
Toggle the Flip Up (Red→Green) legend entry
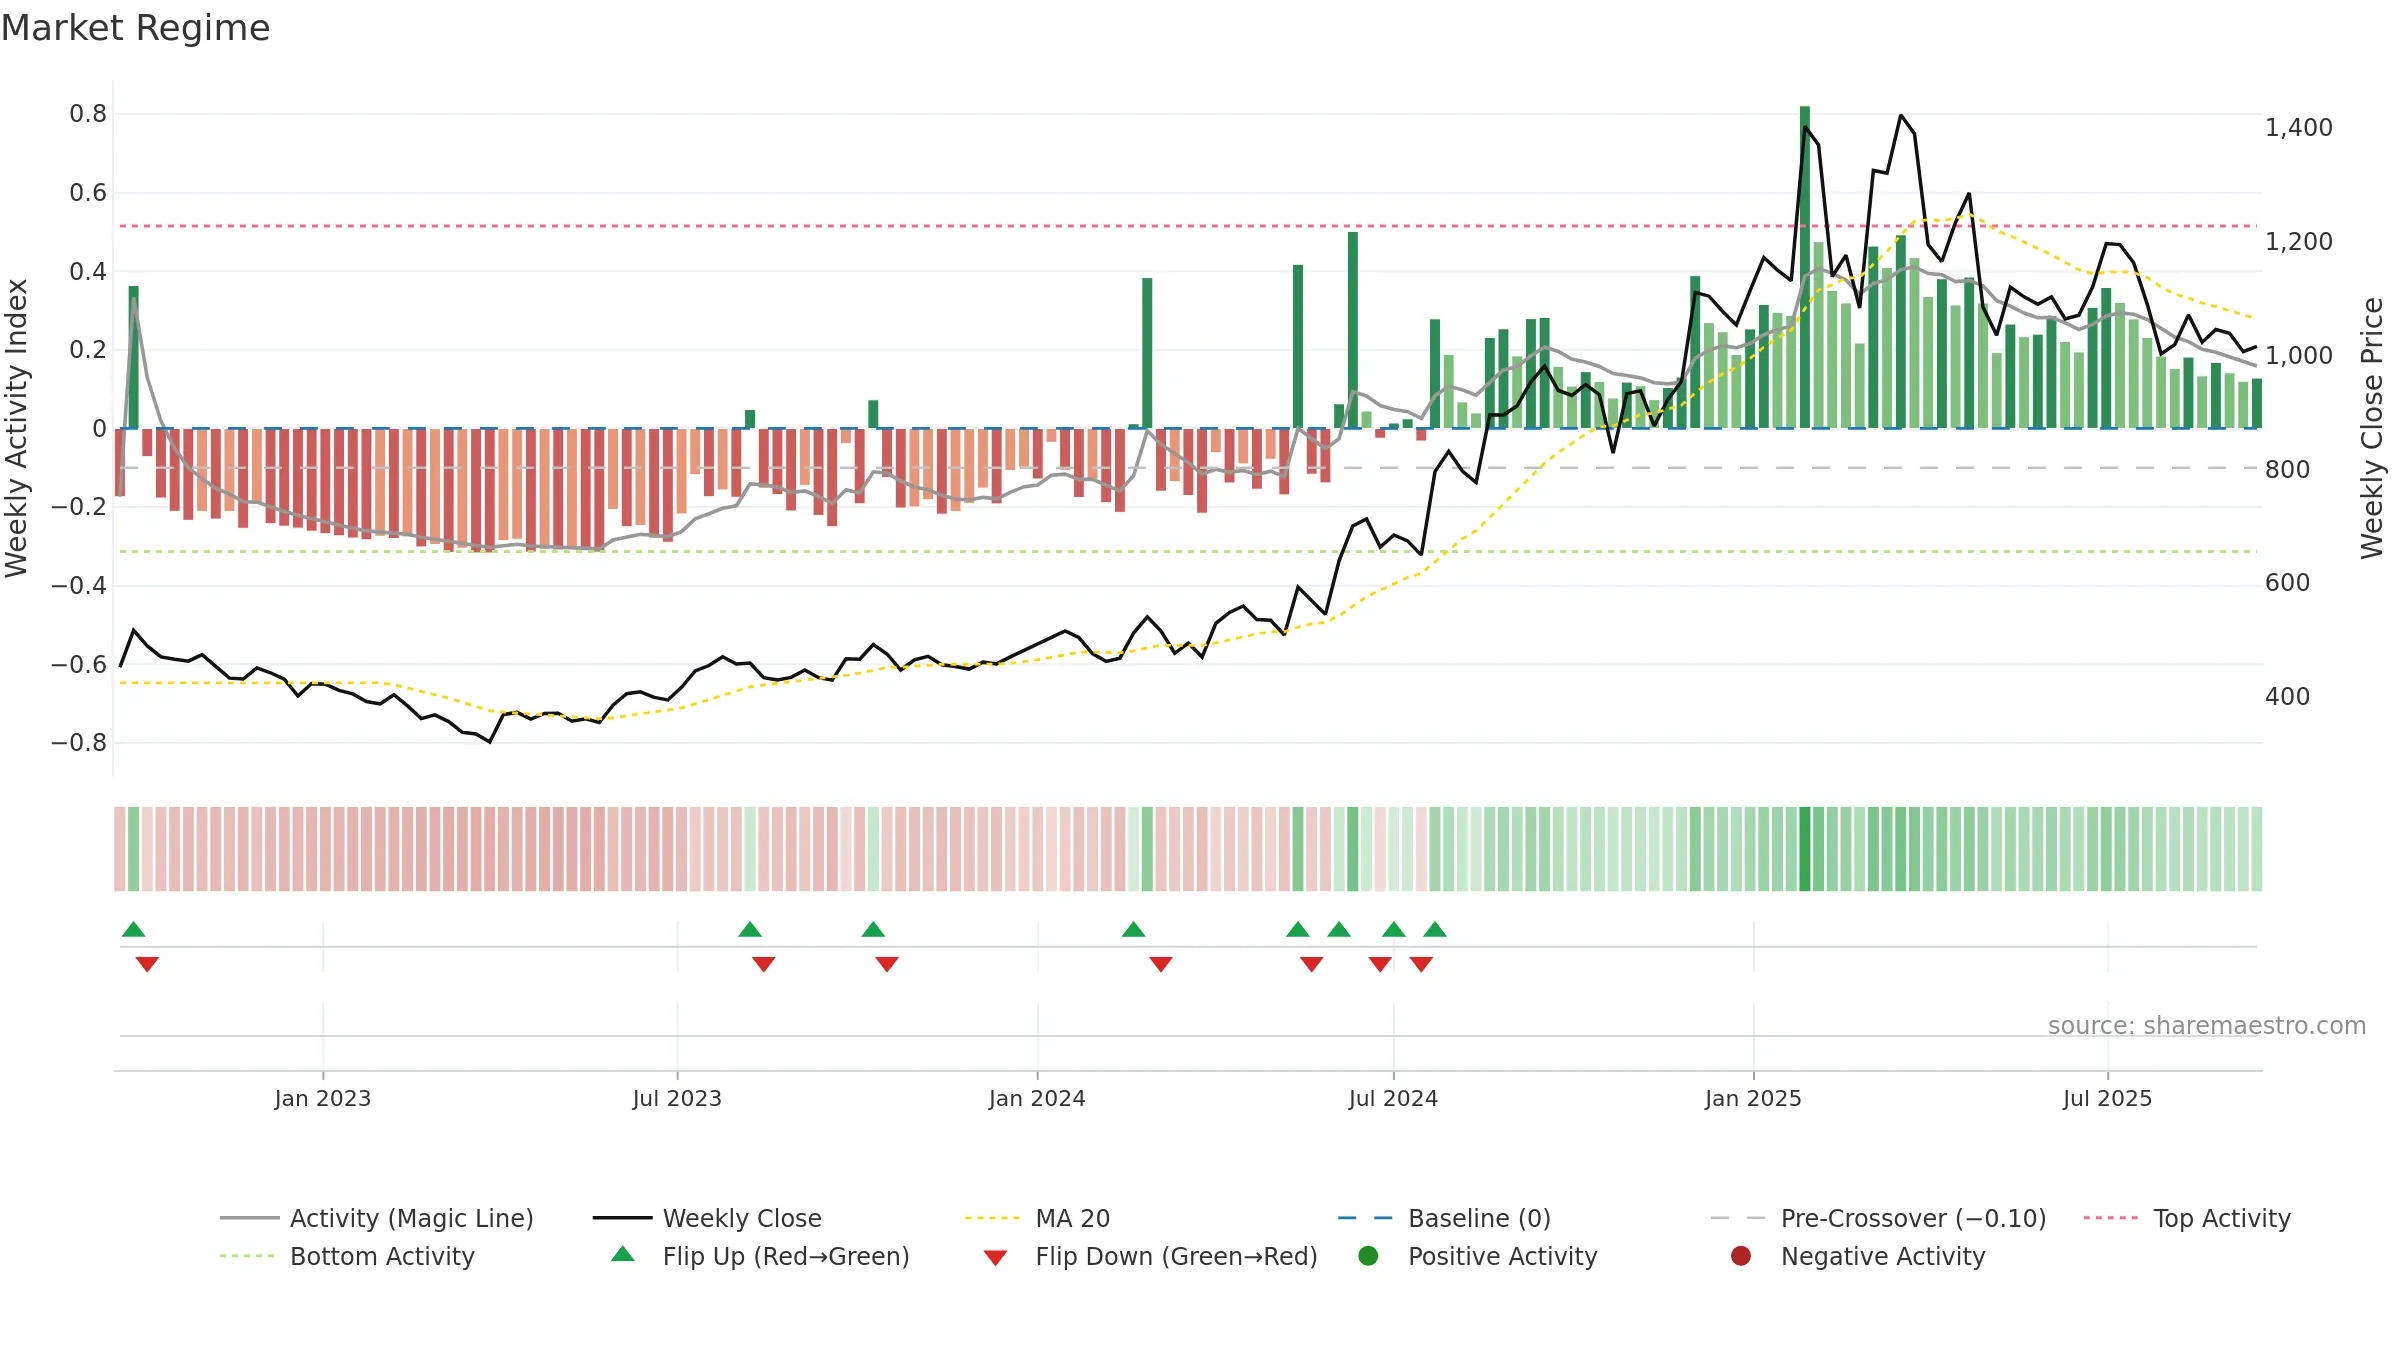point(760,1256)
